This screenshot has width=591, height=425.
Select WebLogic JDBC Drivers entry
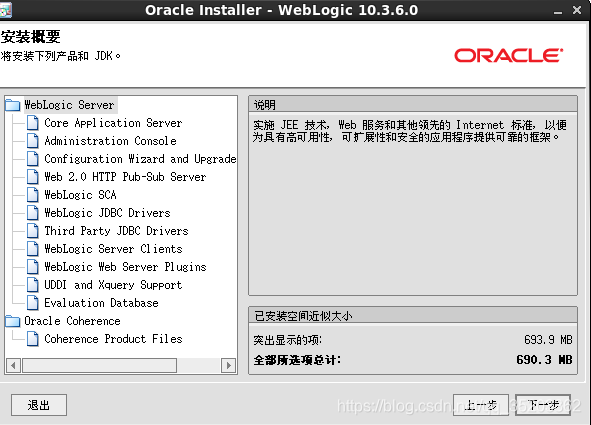pos(107,213)
